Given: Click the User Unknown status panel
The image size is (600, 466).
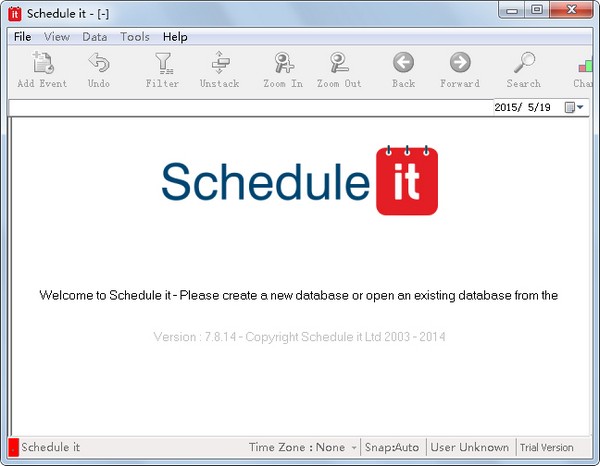Looking at the screenshot, I should click(x=470, y=448).
